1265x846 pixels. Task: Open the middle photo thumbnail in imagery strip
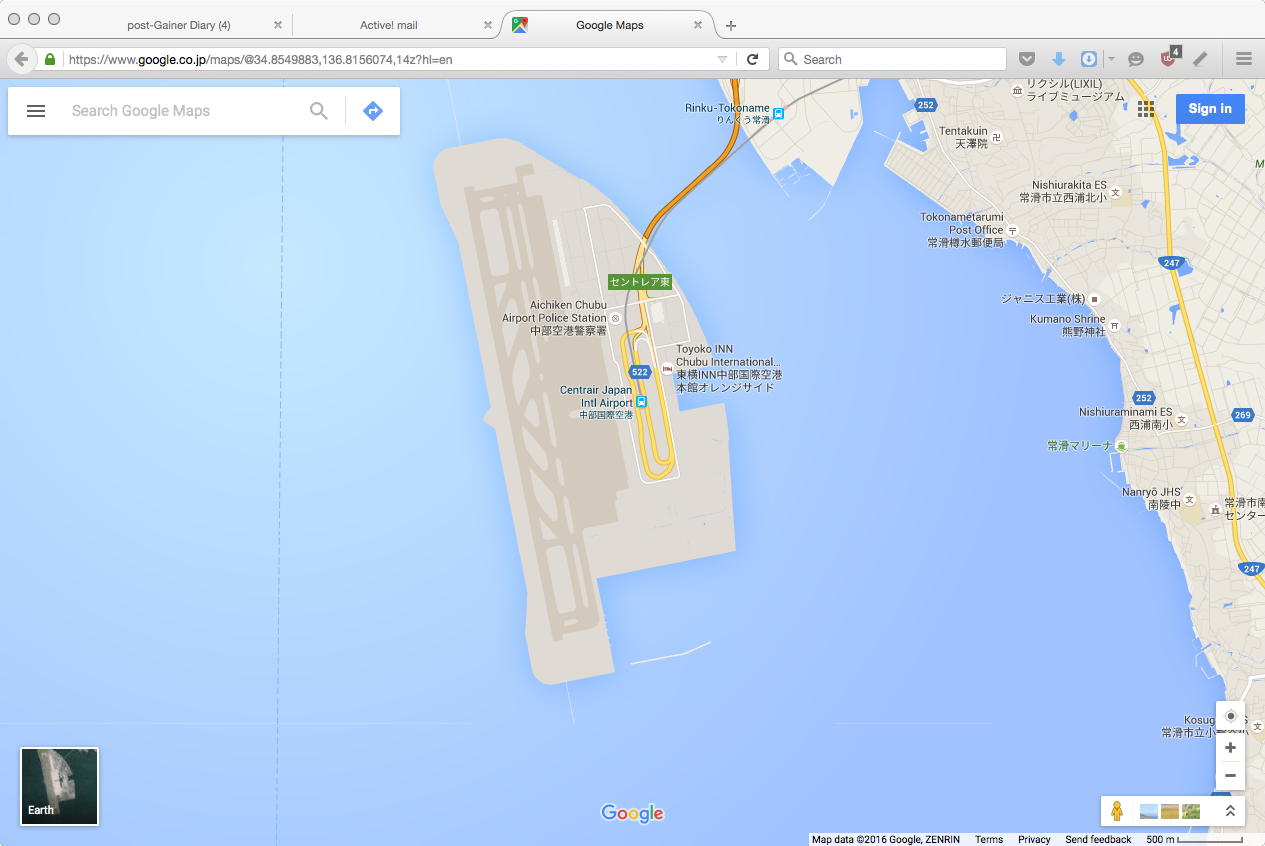[1170, 811]
